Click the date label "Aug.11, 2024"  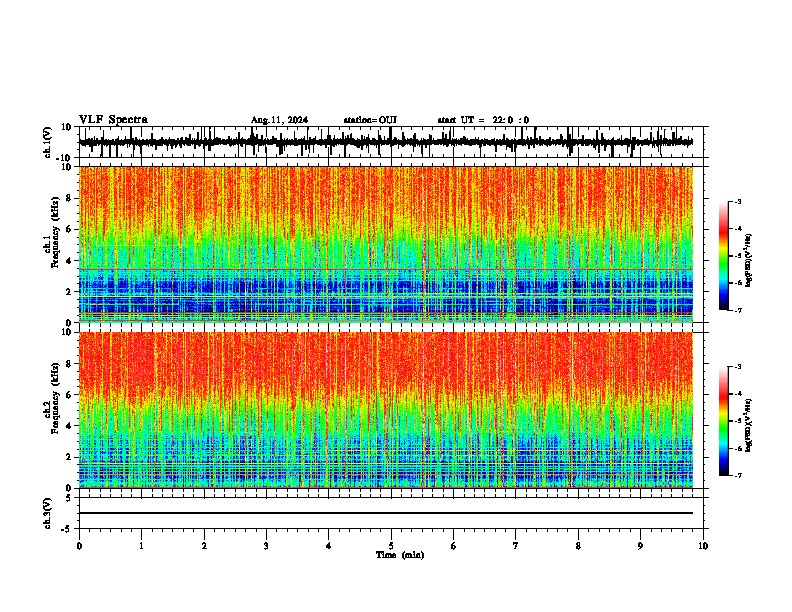279,120
